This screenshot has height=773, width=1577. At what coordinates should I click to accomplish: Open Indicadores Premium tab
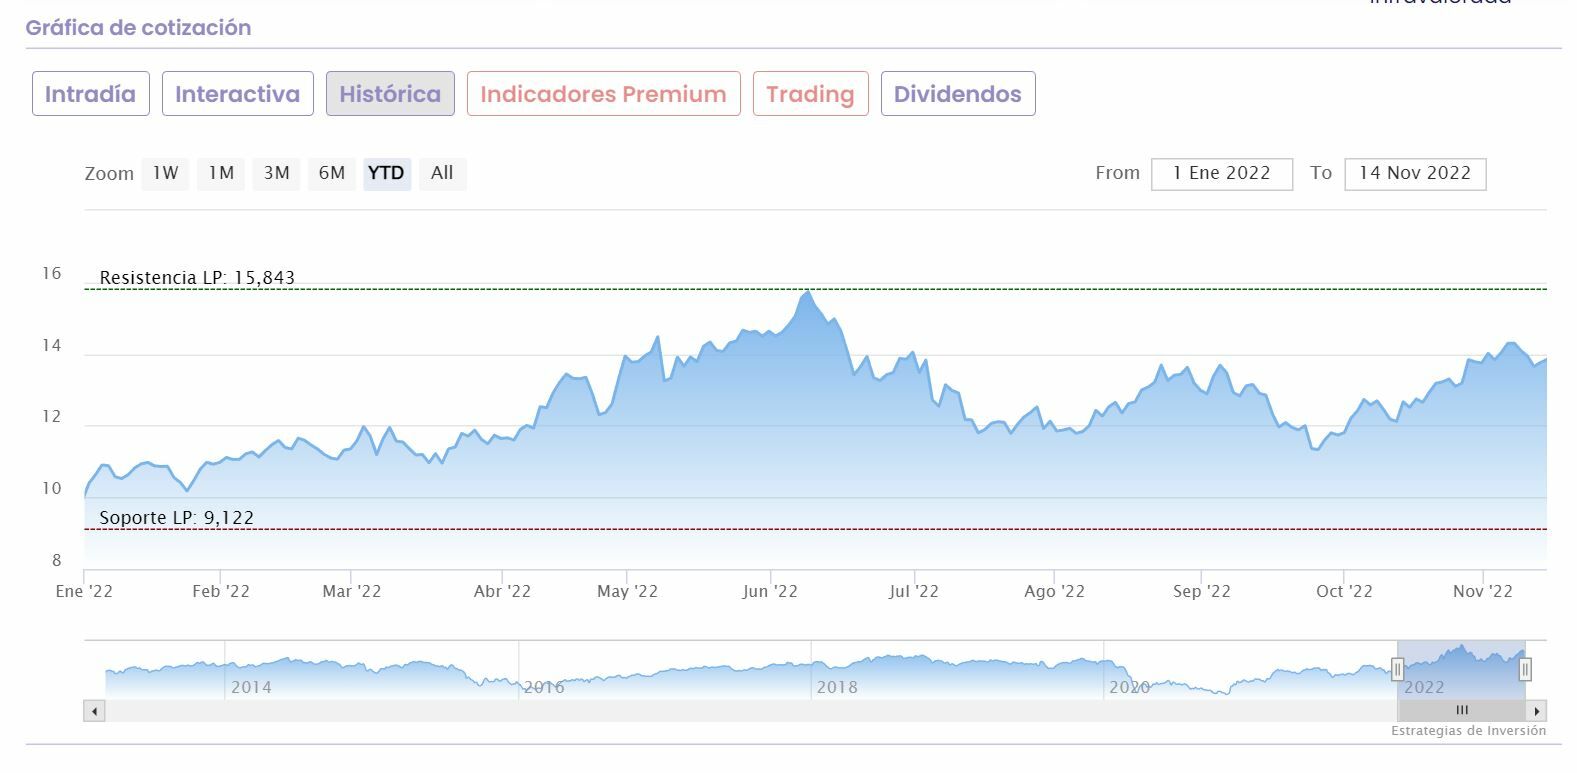pyautogui.click(x=603, y=94)
